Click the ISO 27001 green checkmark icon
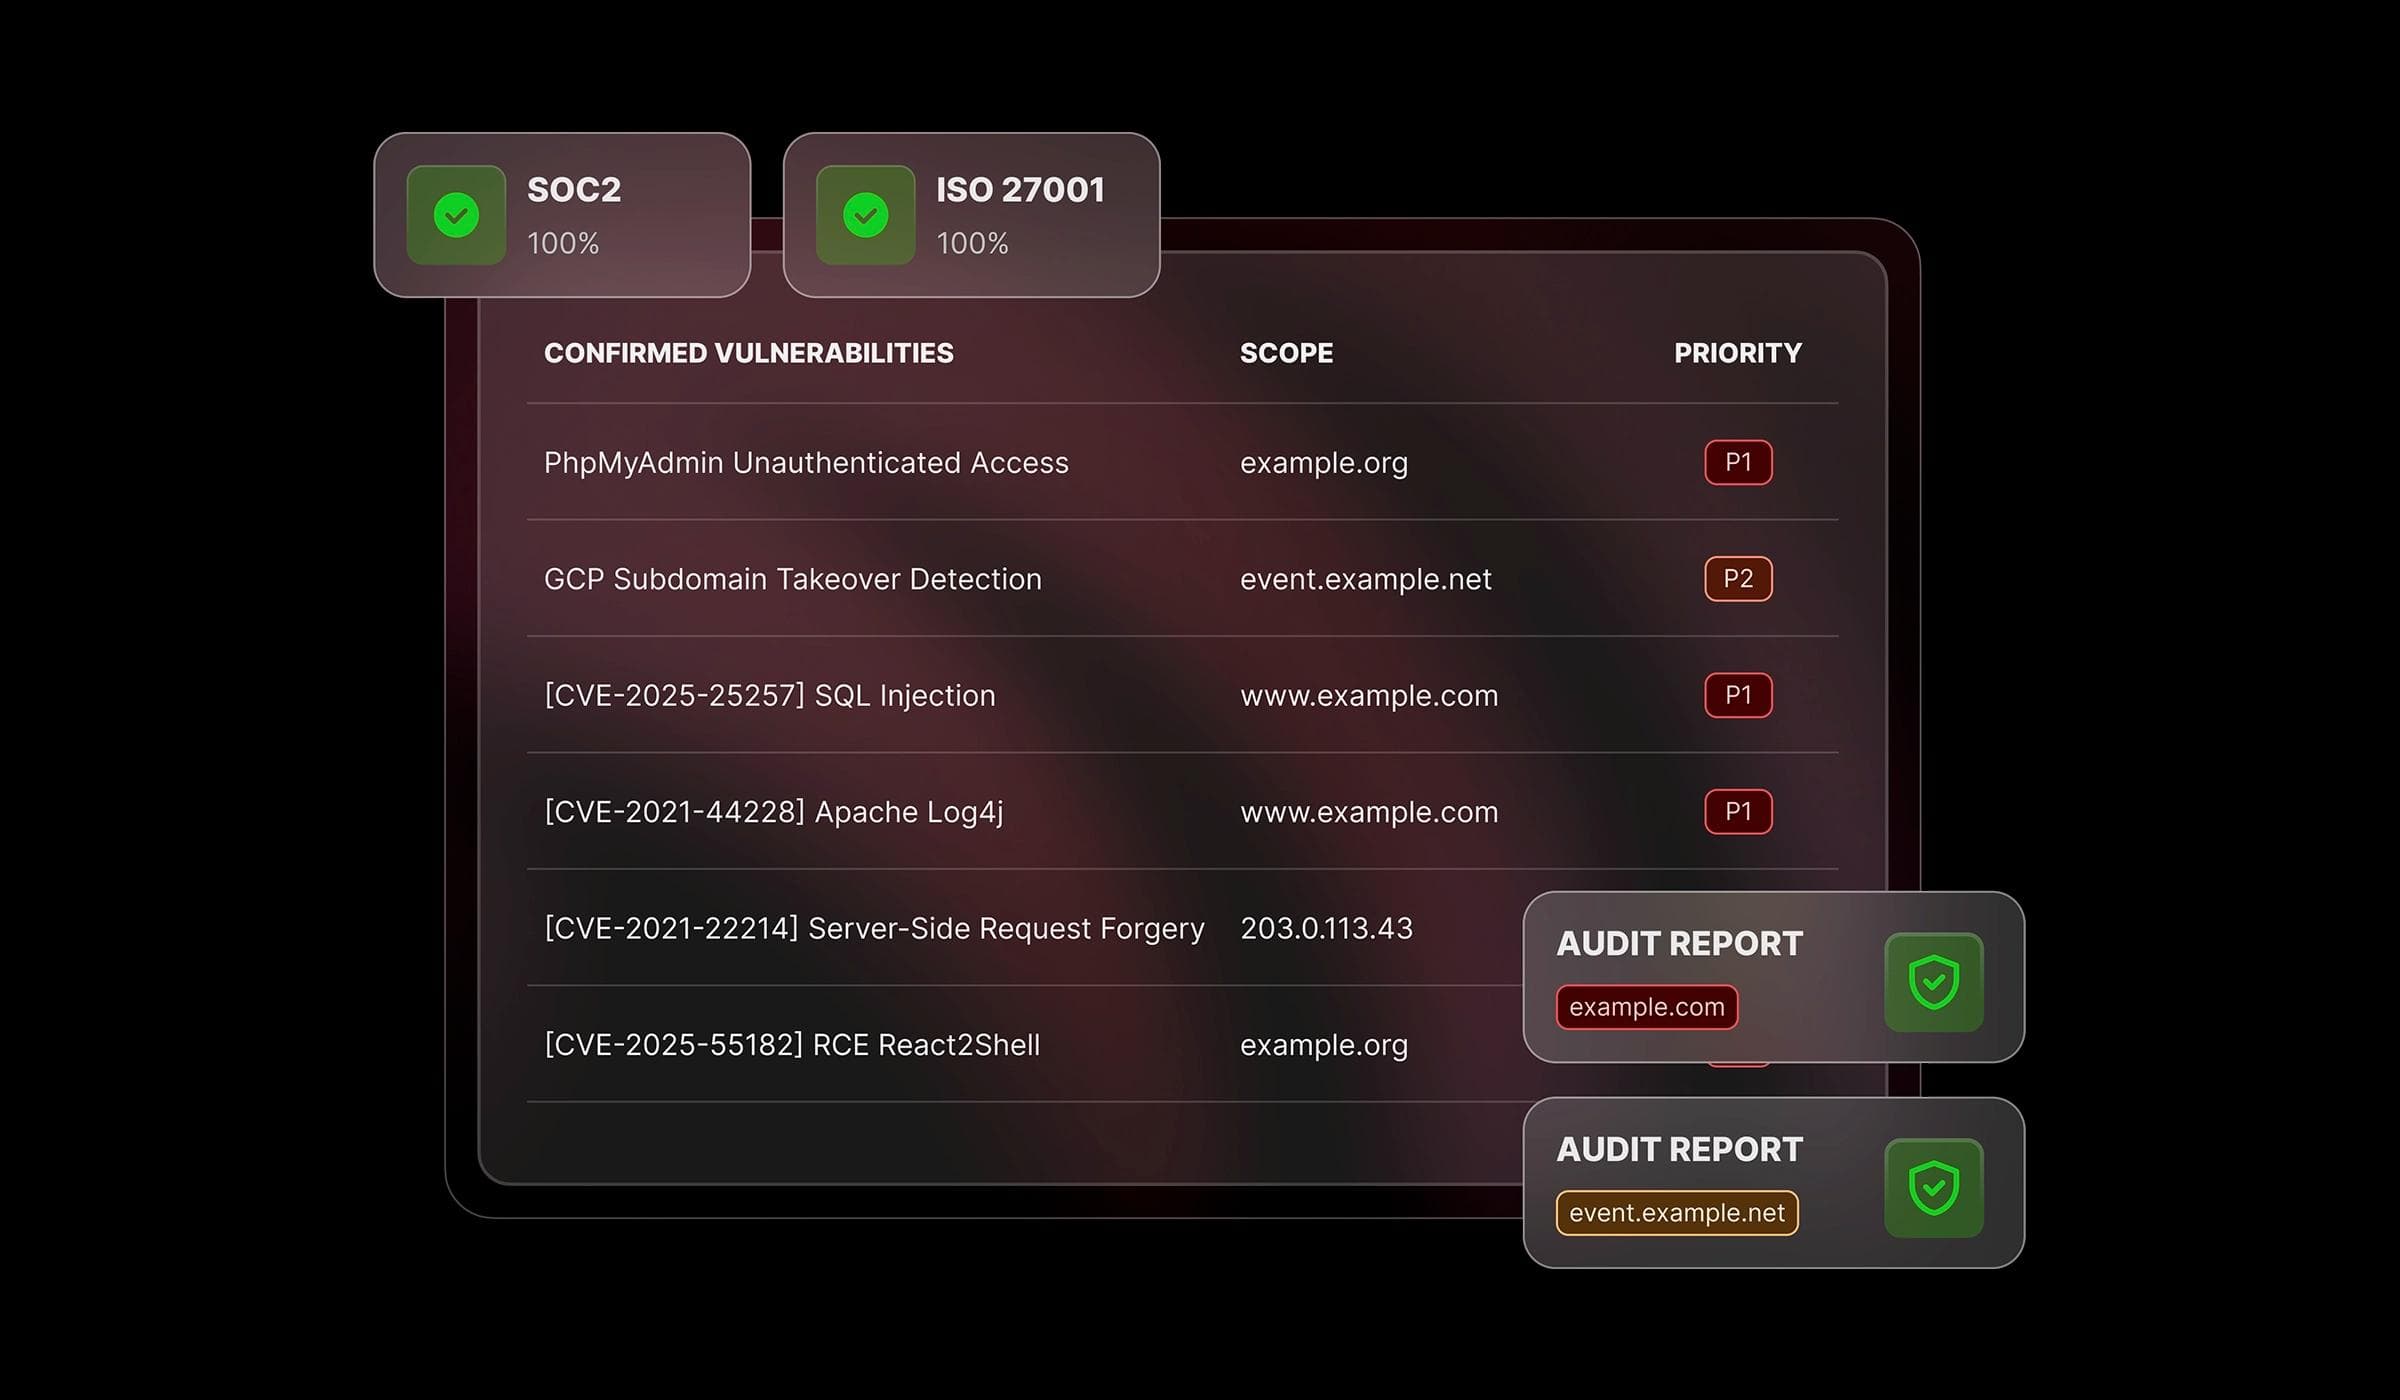Screen dimensions: 2400x1400 tap(865, 215)
